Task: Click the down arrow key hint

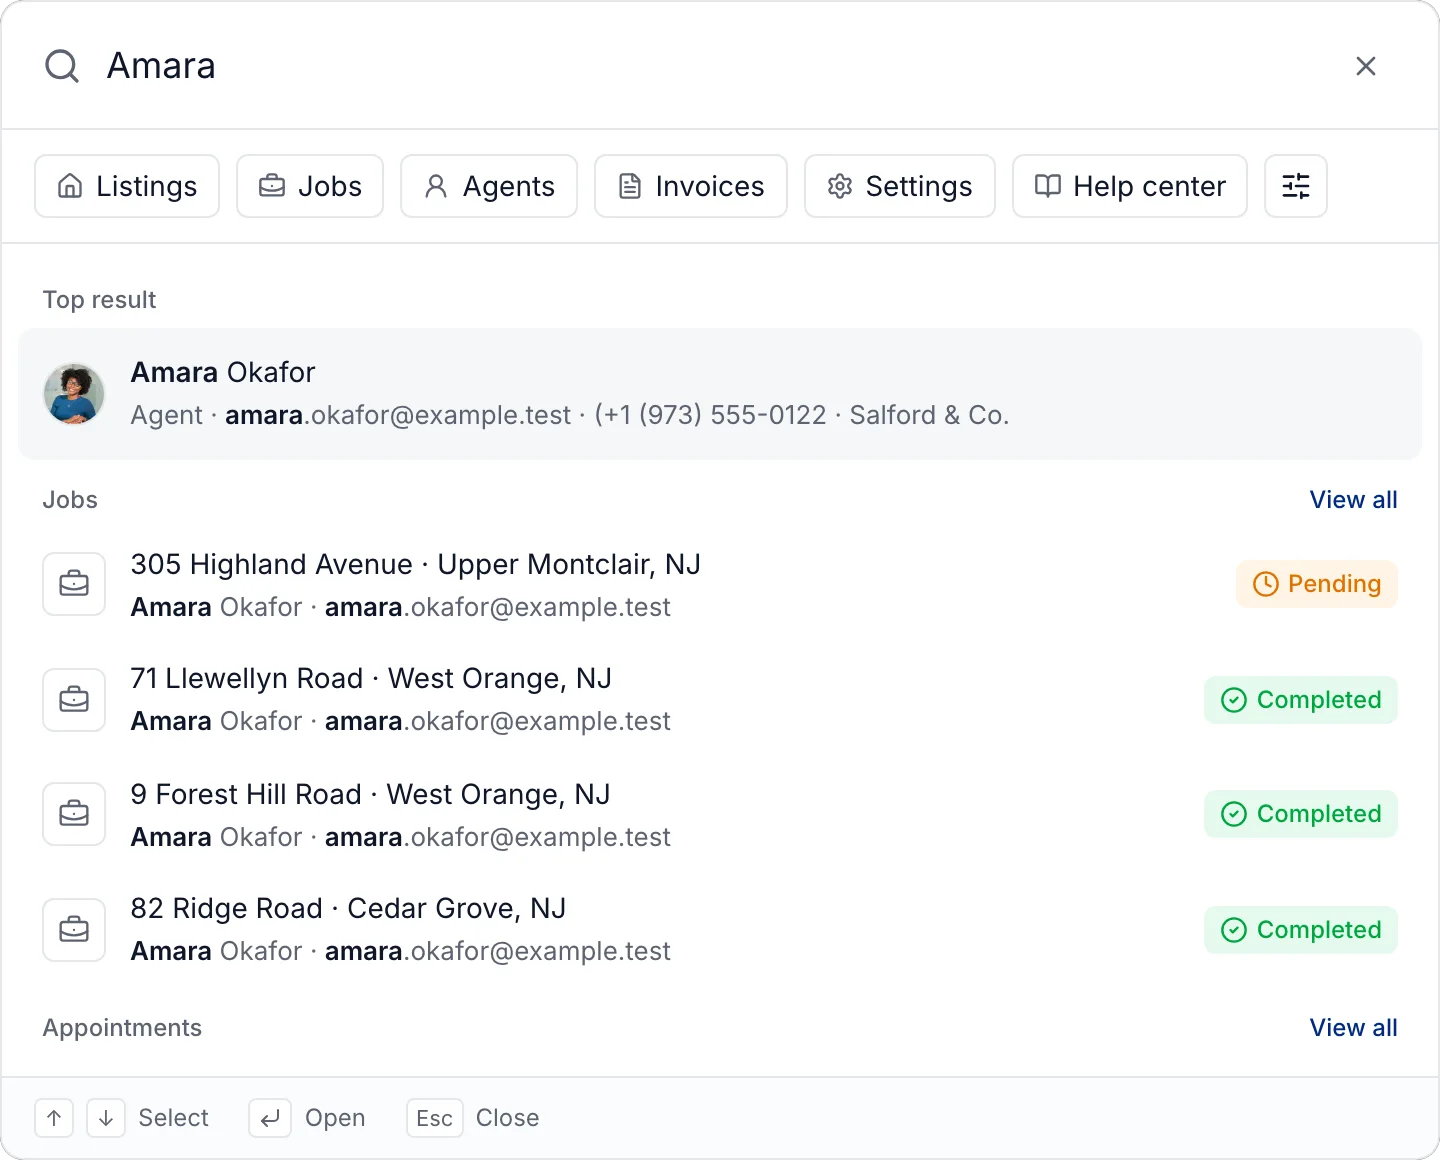Action: [x=106, y=1118]
